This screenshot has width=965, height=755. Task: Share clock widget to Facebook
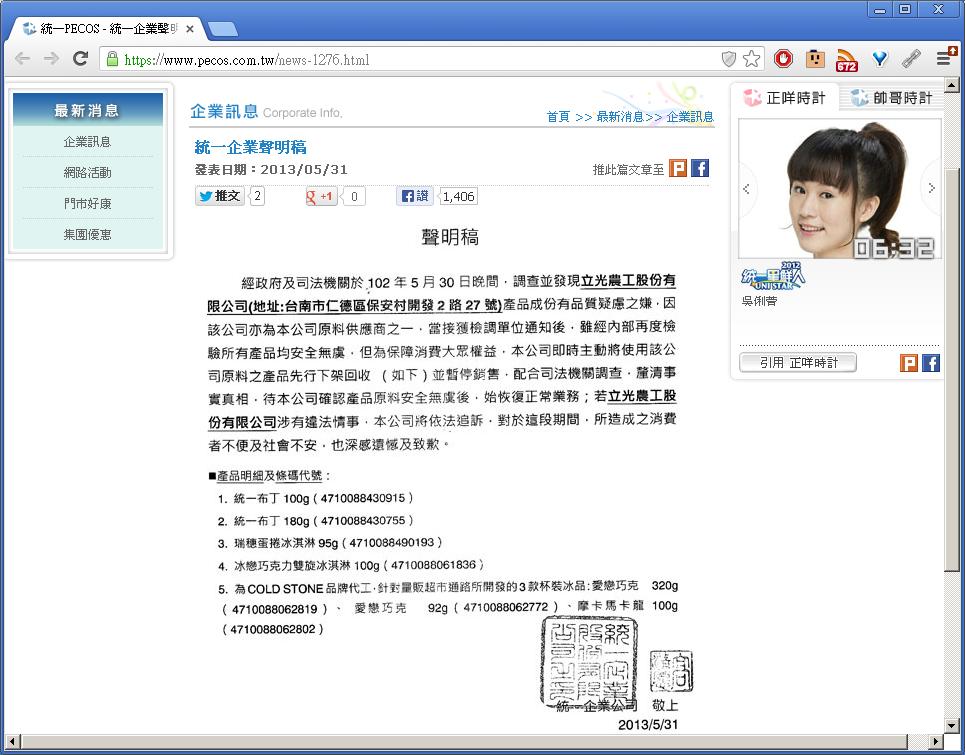tap(931, 363)
